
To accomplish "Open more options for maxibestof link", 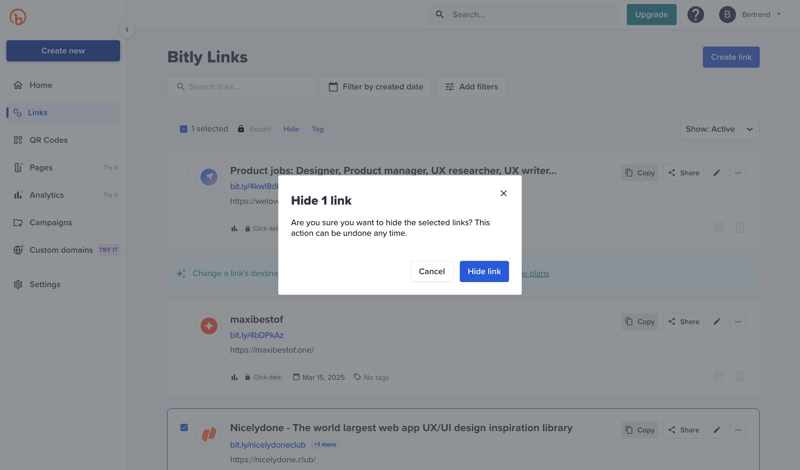I will (738, 321).
